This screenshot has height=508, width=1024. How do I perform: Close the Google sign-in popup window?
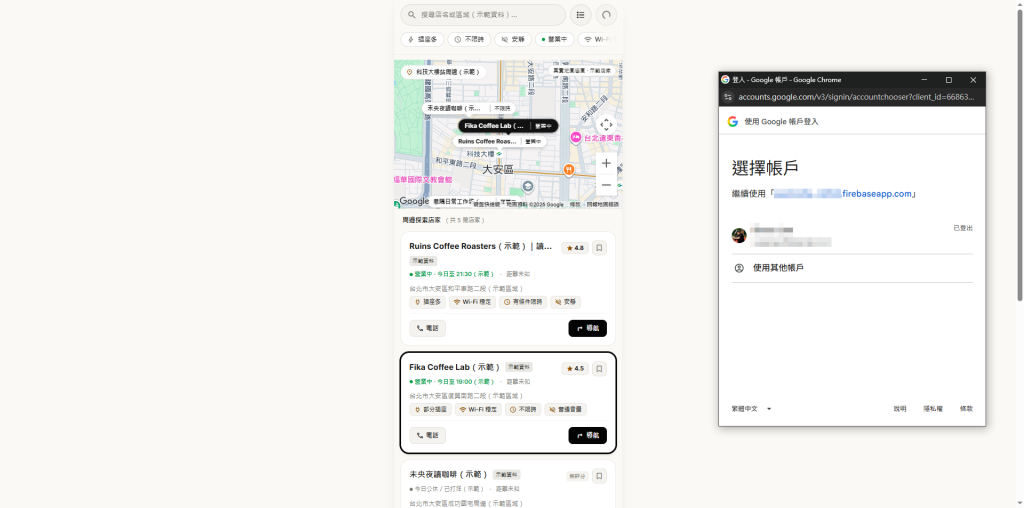(x=973, y=80)
